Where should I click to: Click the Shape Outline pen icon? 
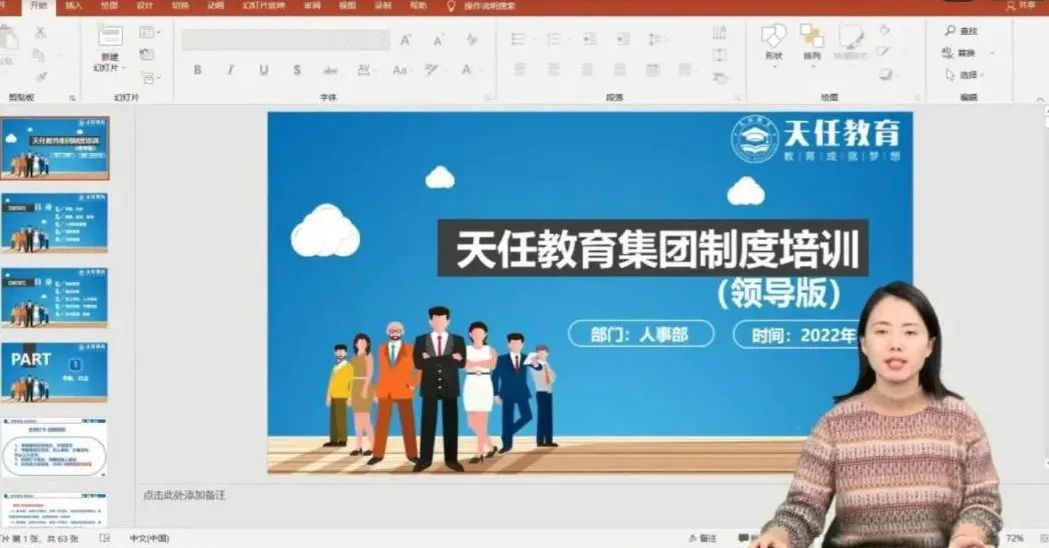coord(884,52)
